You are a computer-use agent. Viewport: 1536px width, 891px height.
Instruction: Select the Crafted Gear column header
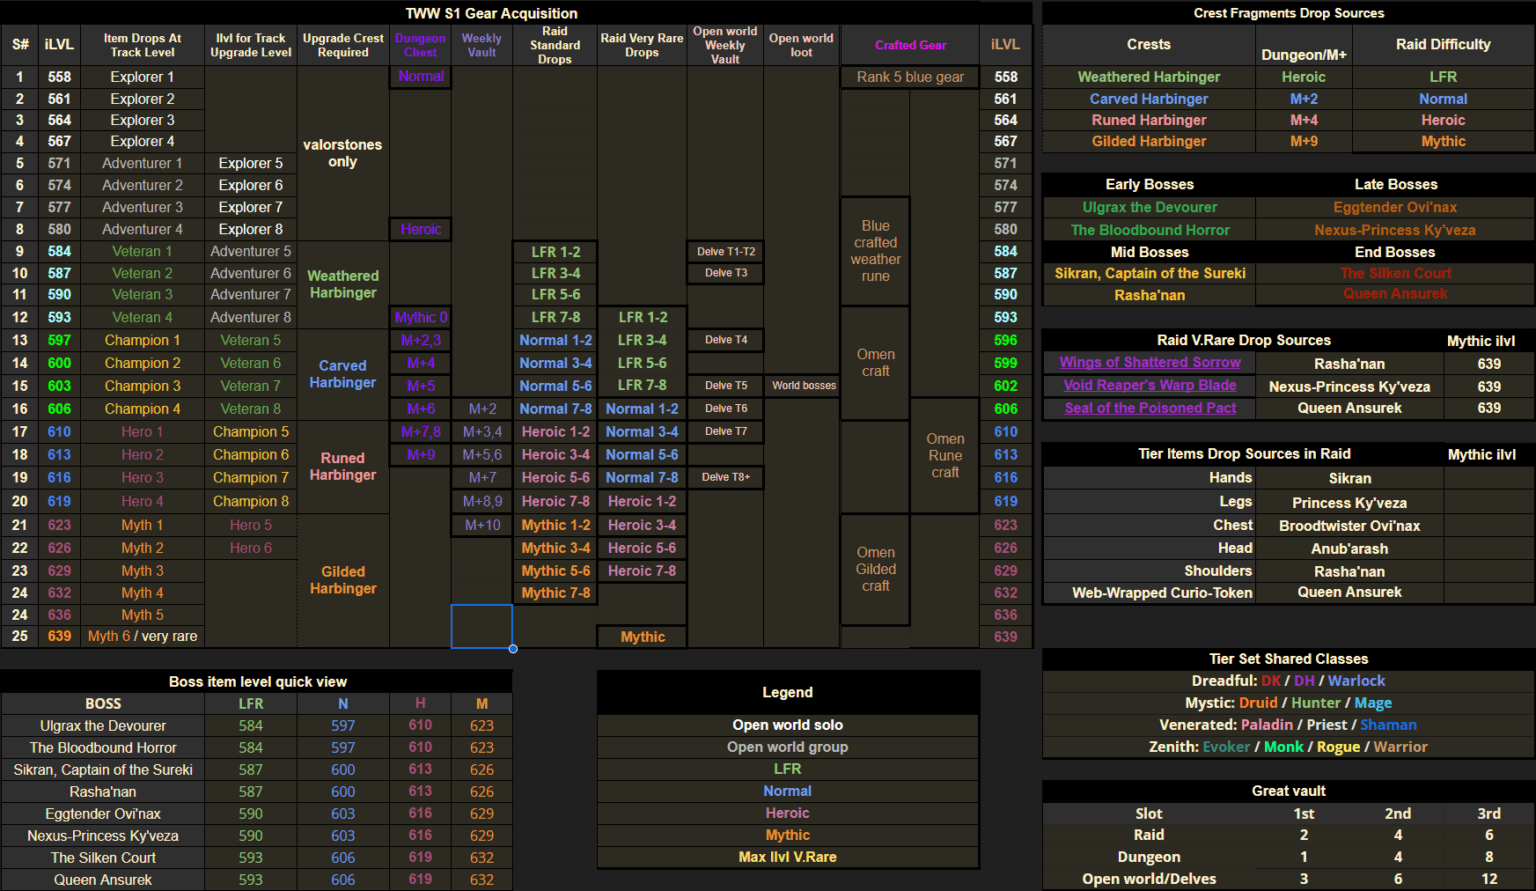910,45
